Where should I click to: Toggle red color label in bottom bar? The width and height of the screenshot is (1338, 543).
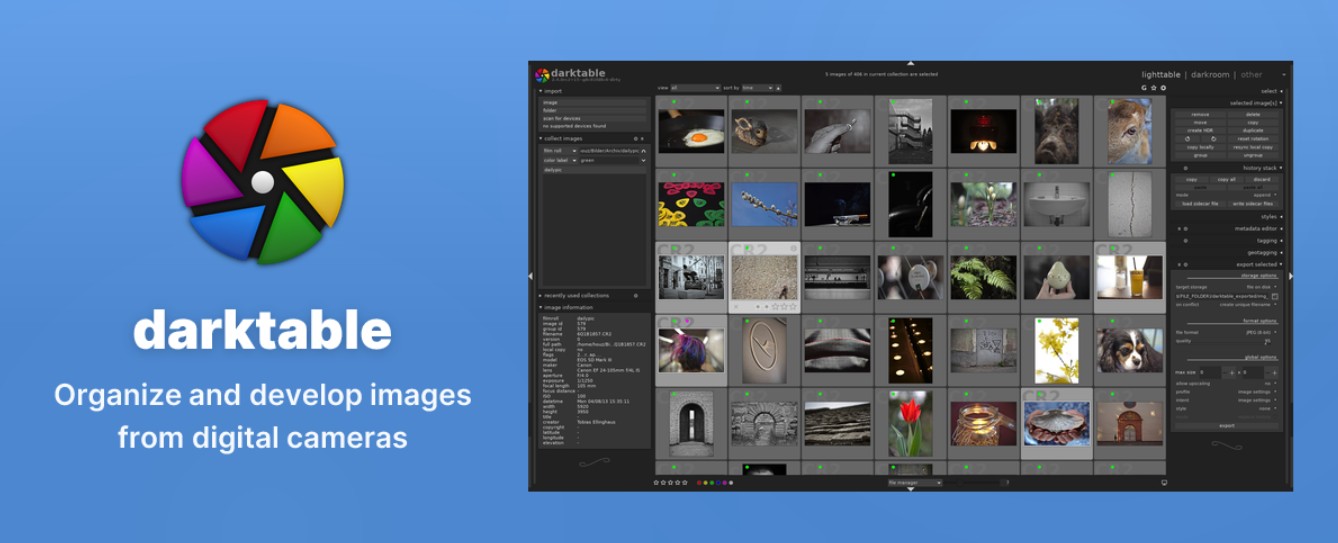click(699, 483)
